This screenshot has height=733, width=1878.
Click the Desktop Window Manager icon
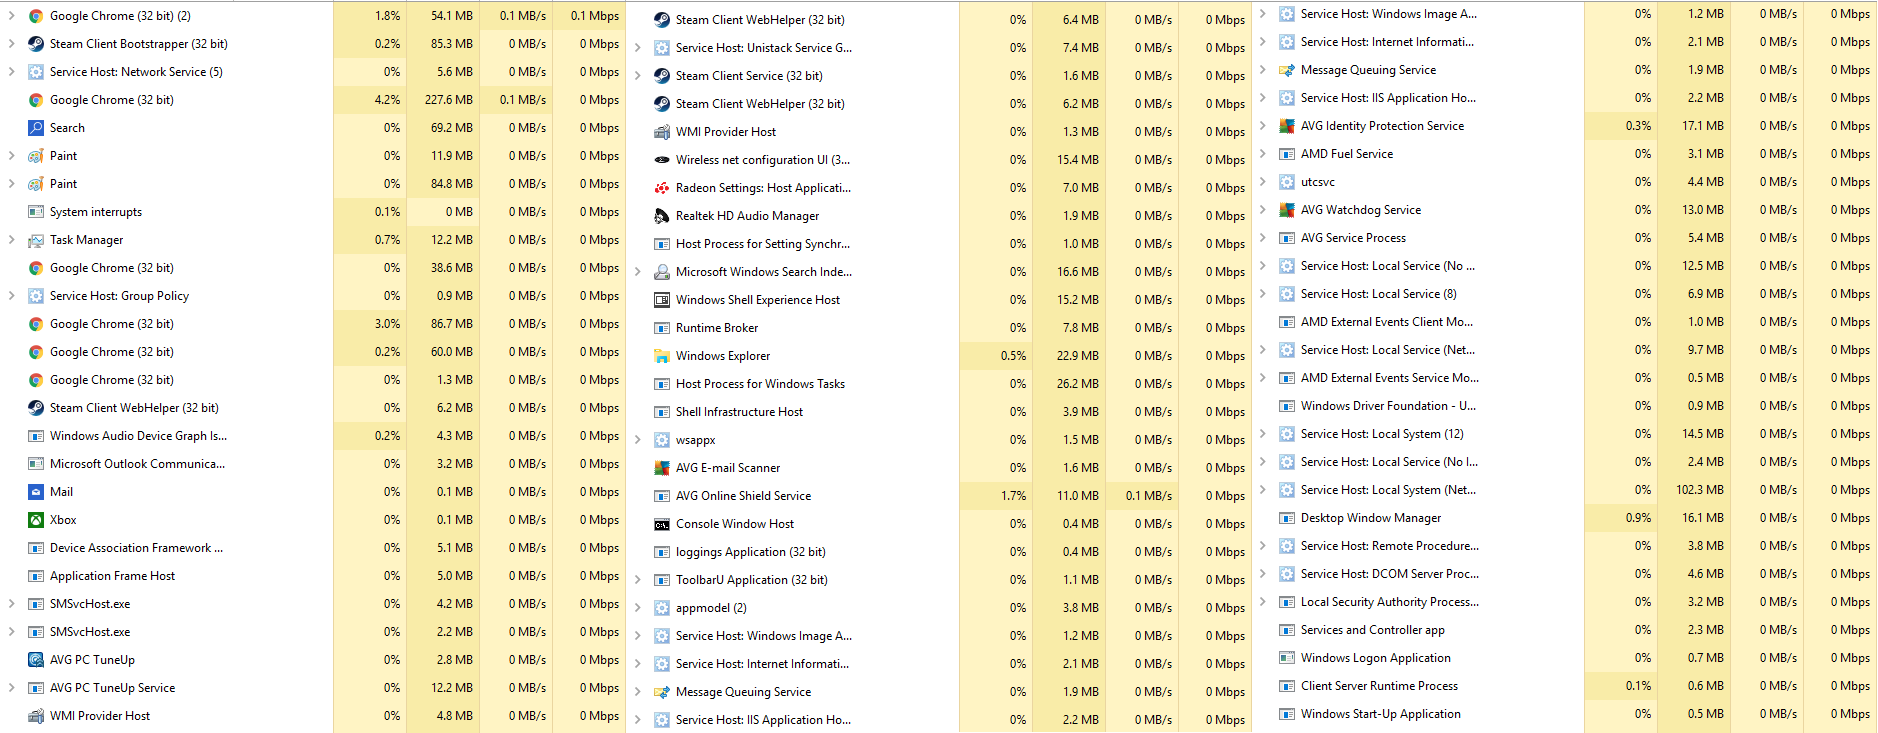(x=1287, y=518)
